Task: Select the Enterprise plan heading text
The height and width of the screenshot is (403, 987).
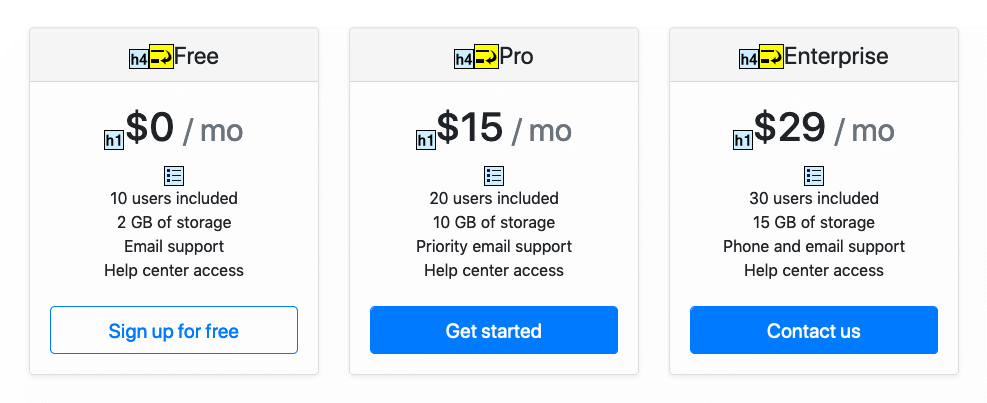Action: (836, 57)
